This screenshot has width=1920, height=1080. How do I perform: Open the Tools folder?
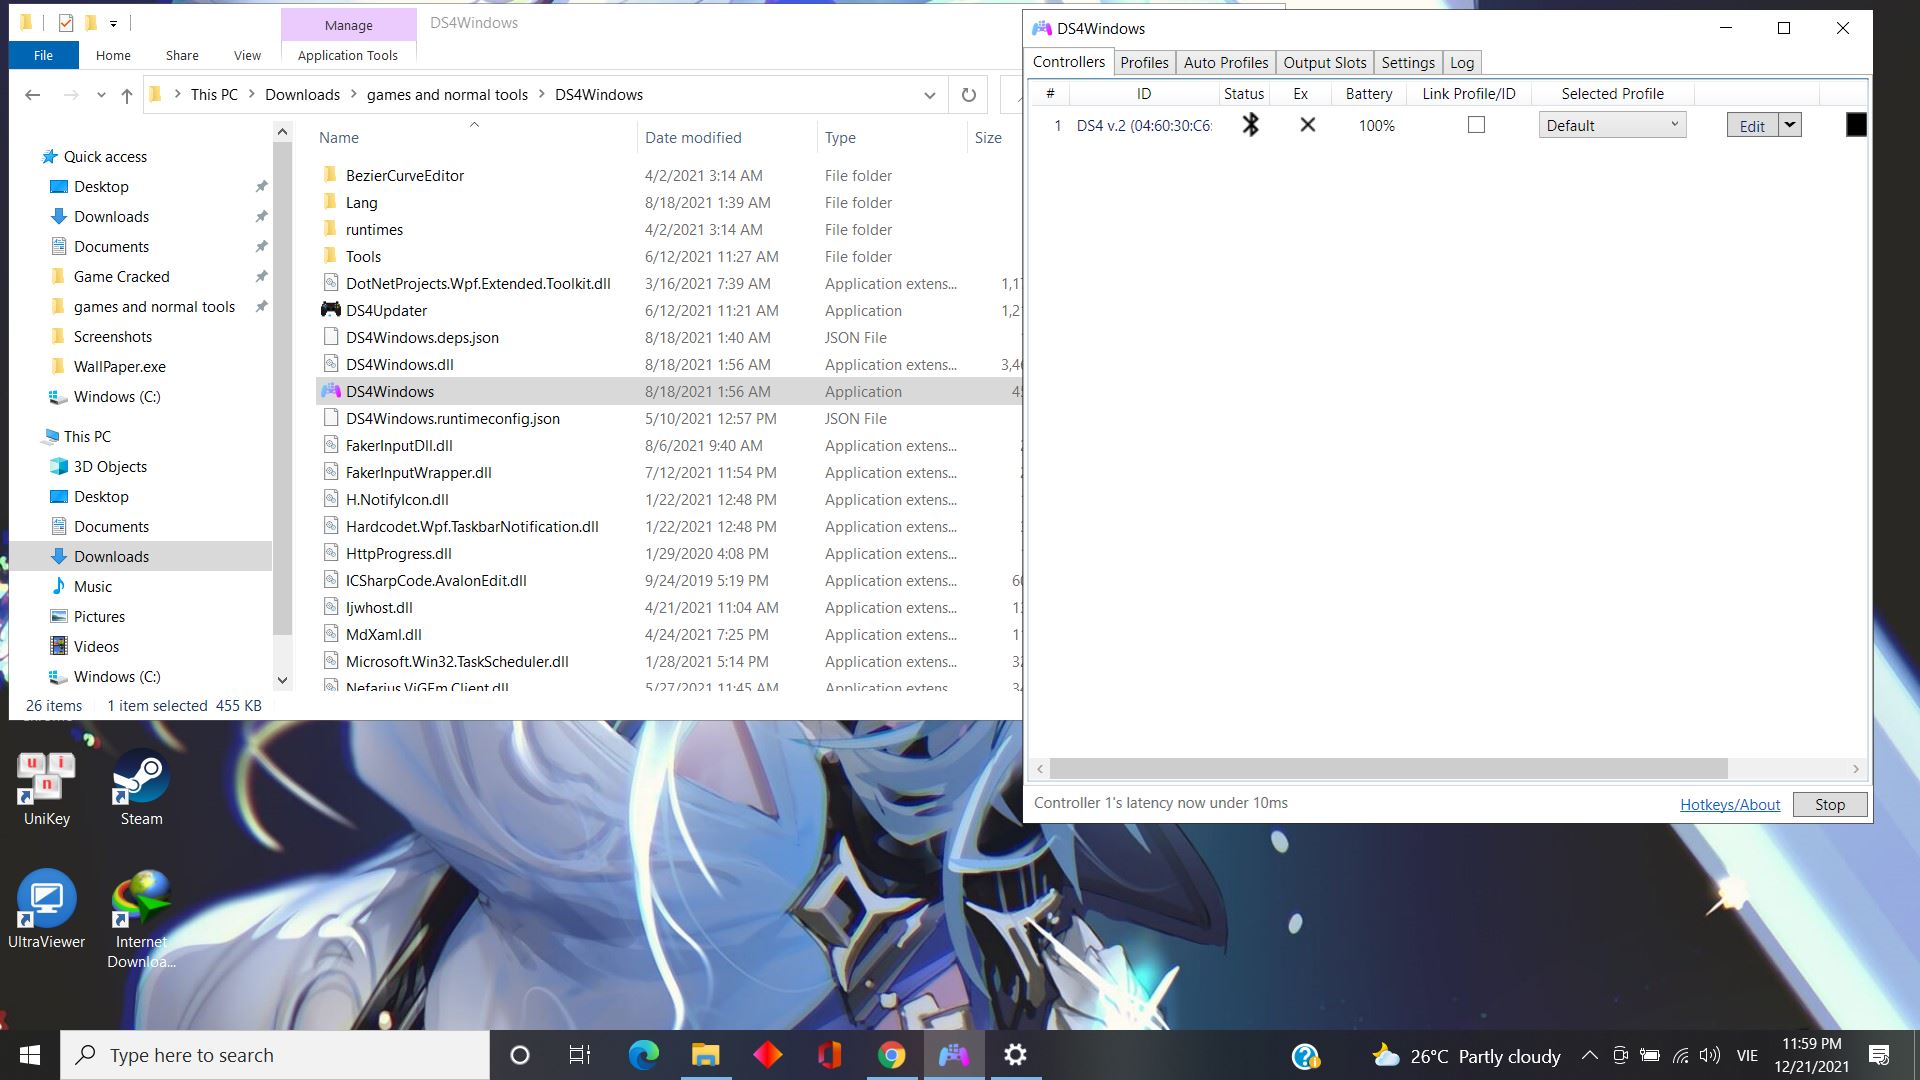[x=363, y=256]
